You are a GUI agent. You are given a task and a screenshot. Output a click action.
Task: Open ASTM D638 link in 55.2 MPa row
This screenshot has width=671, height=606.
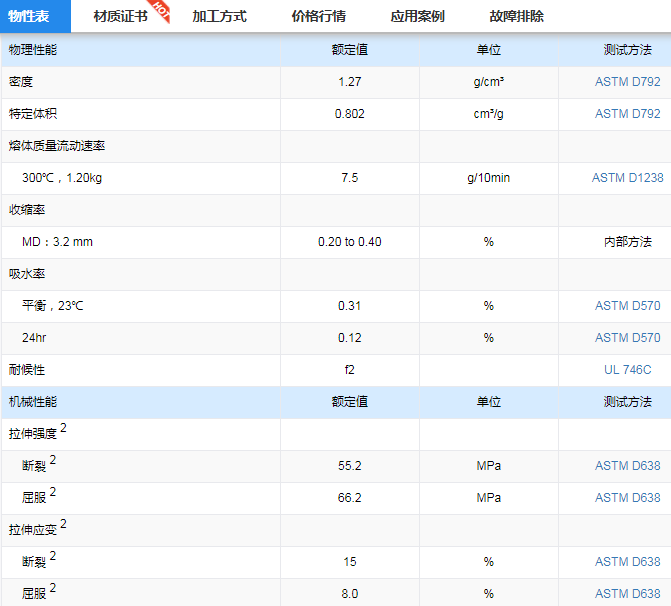[x=627, y=466]
